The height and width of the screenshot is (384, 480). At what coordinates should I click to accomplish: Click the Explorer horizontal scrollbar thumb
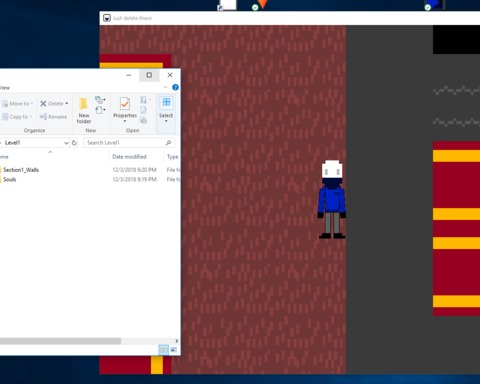click(x=60, y=341)
